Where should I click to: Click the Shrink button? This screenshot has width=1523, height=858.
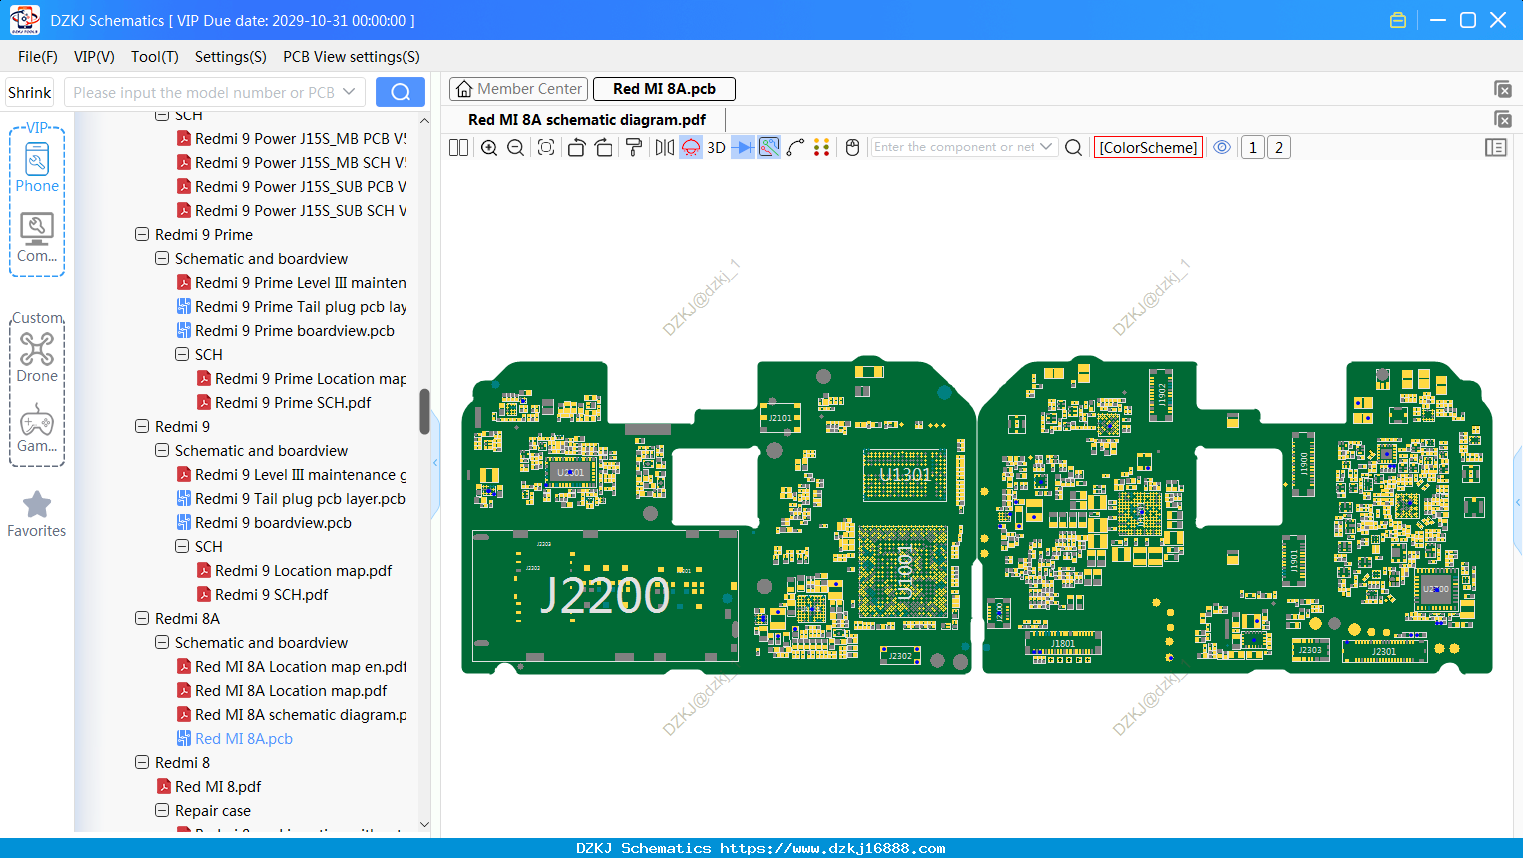coord(30,92)
